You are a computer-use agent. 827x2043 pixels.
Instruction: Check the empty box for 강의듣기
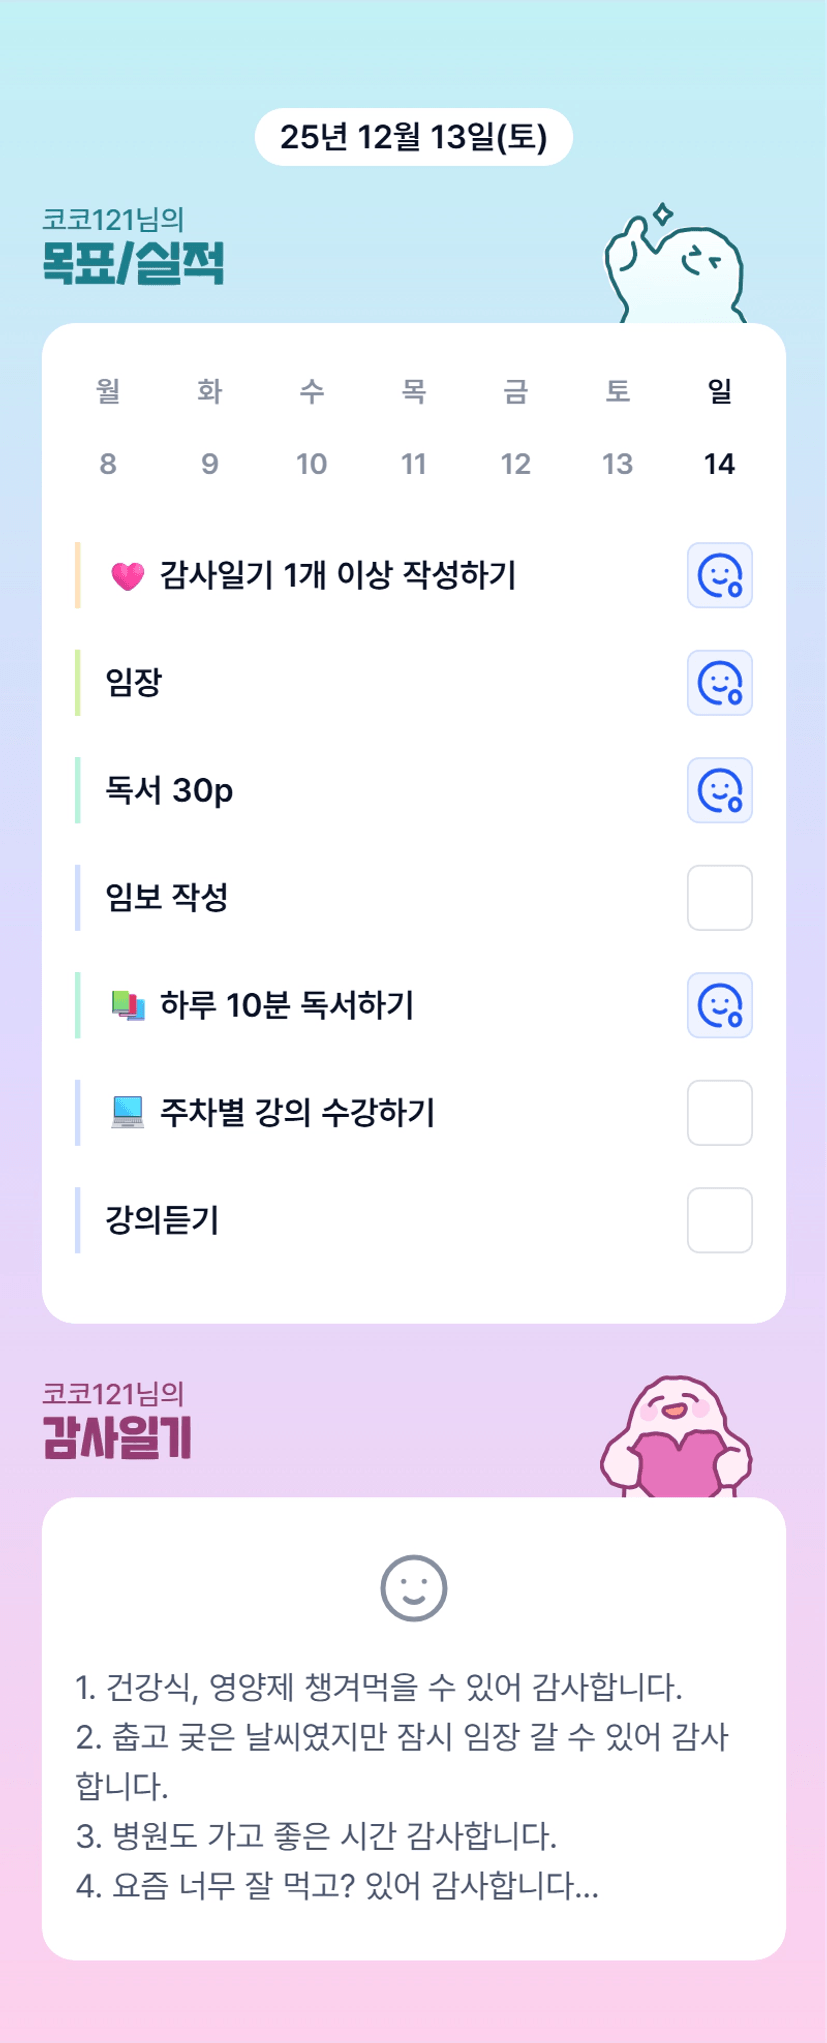point(719,1220)
